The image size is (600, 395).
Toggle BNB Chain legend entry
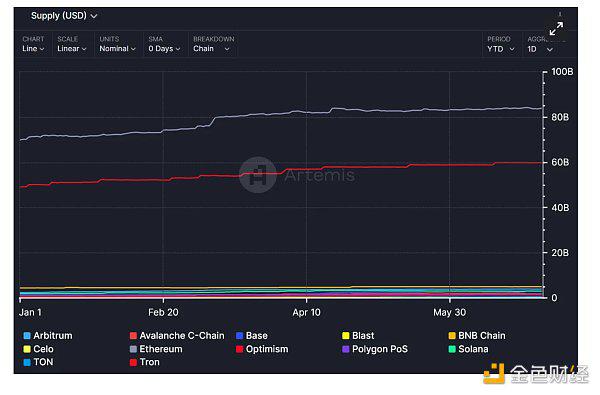click(x=477, y=336)
